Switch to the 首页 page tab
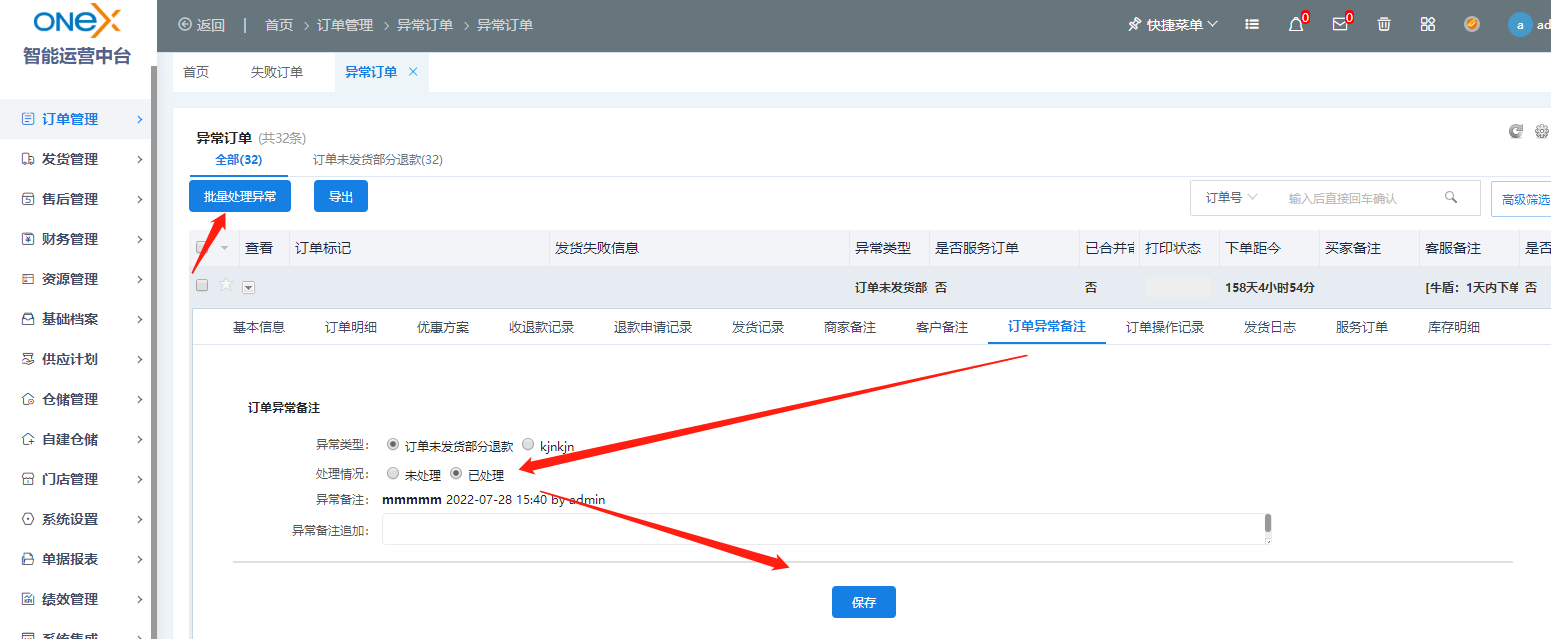 coord(196,72)
